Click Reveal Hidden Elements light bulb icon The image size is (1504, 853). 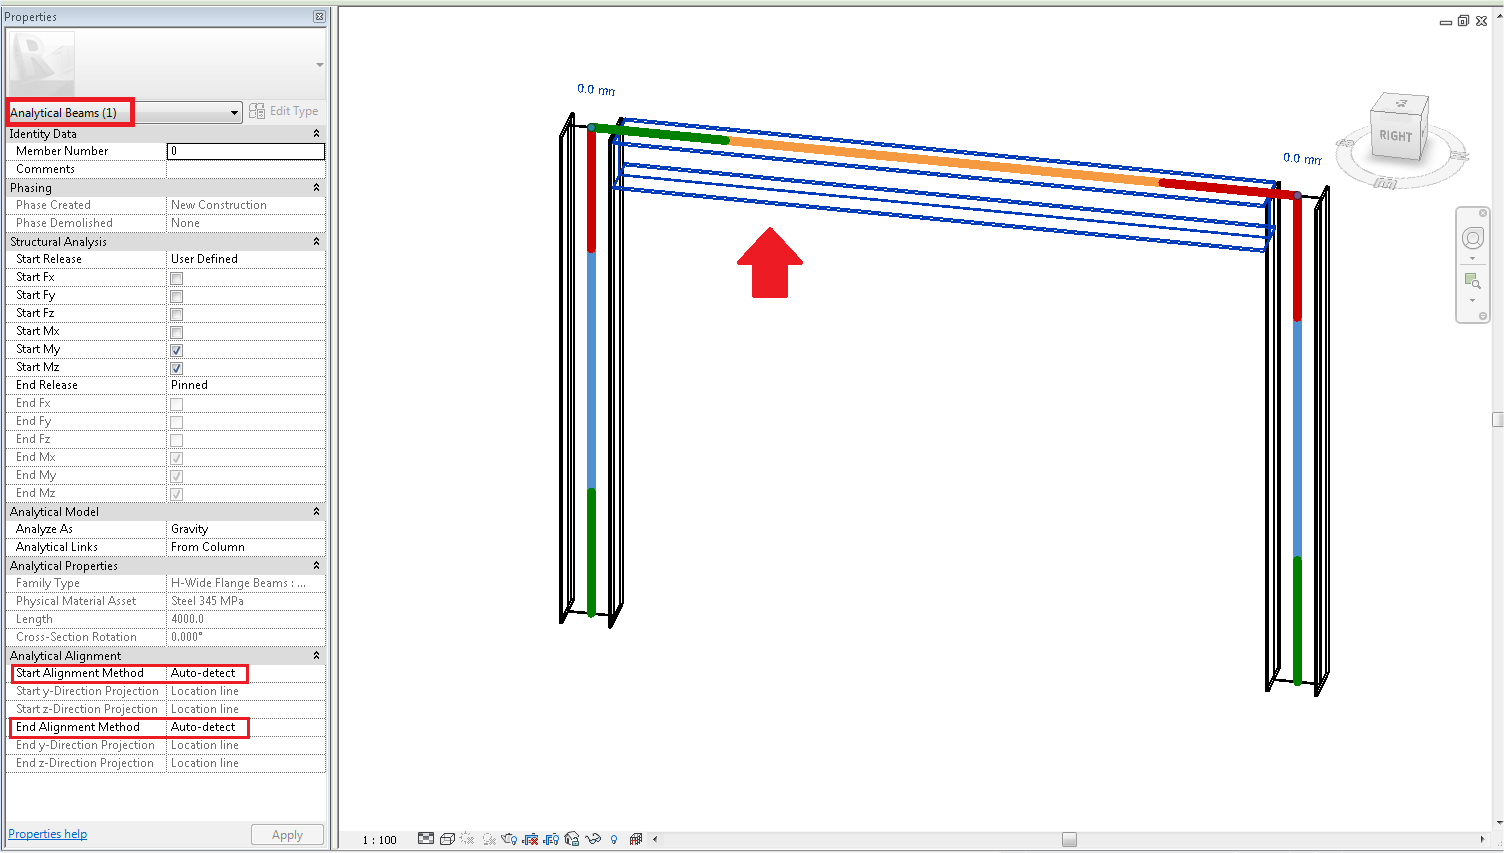pos(614,839)
